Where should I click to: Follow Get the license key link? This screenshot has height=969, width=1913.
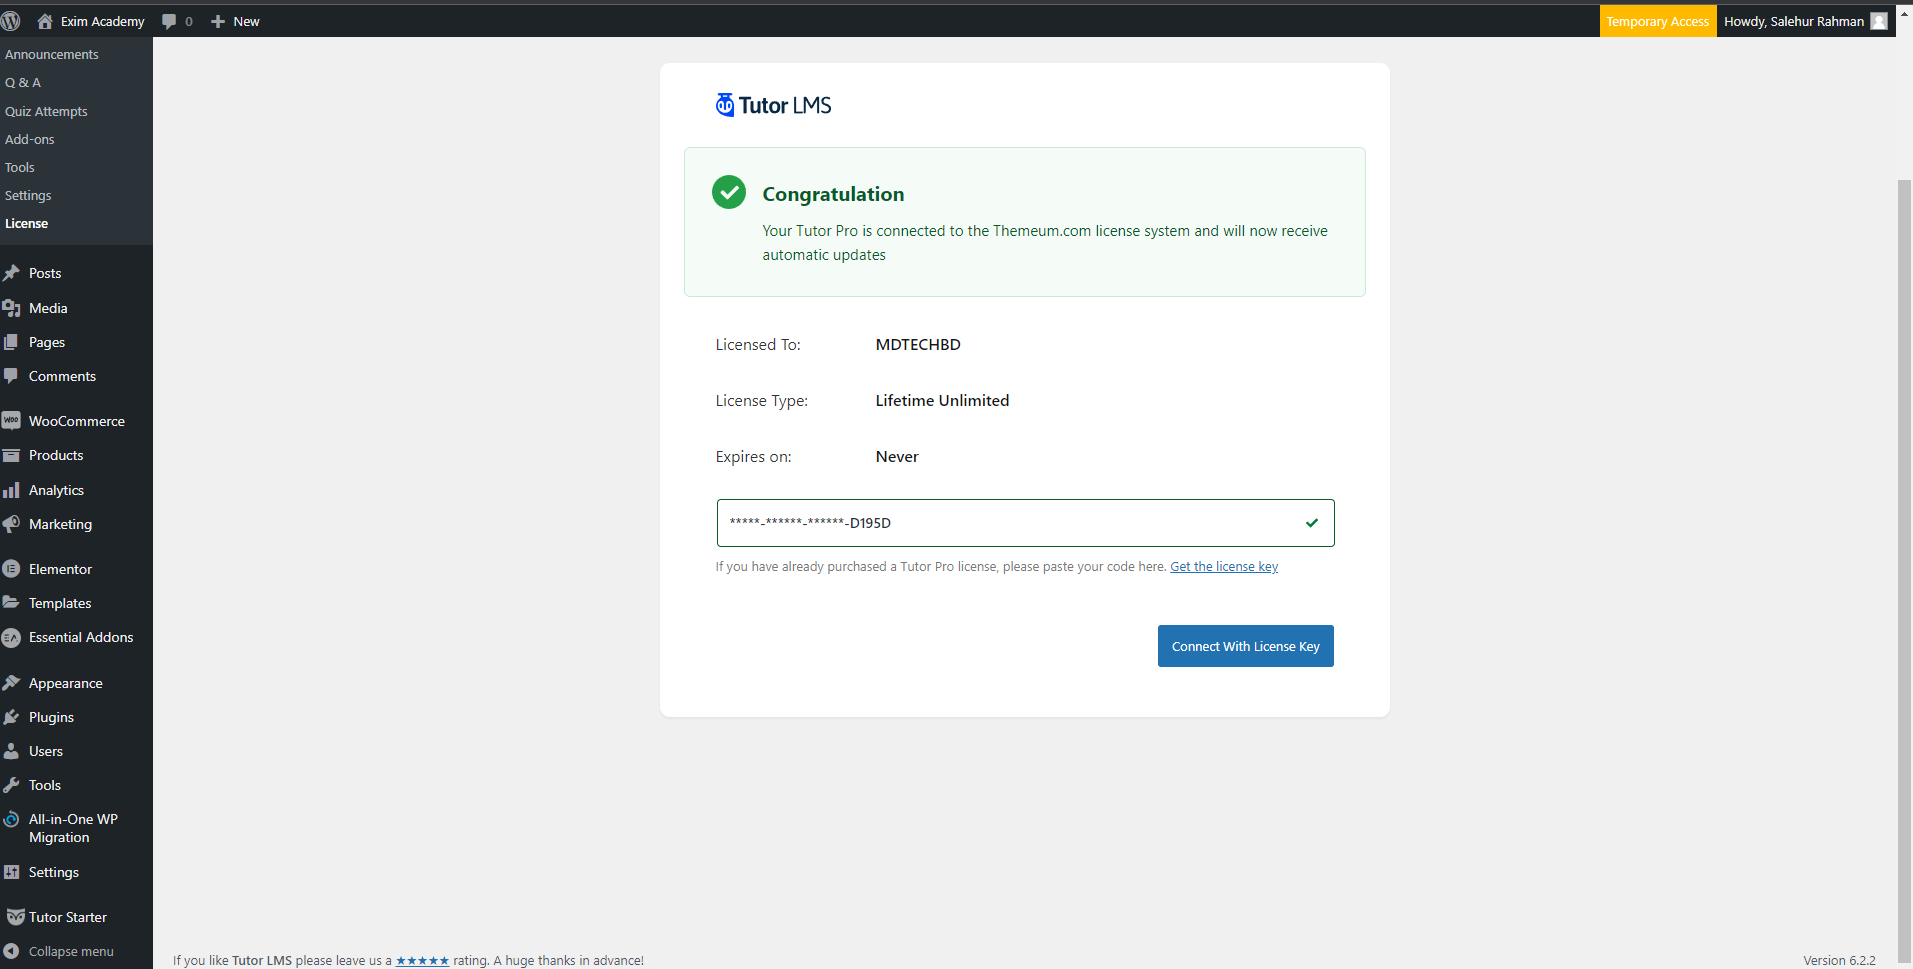(x=1224, y=566)
